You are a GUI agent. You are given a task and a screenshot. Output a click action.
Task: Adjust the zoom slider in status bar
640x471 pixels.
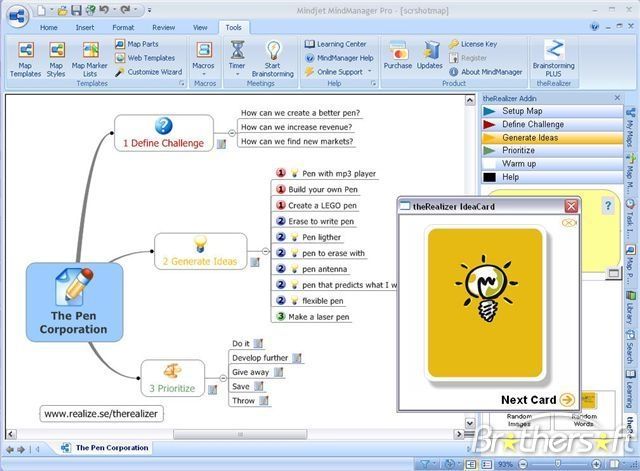(x=558, y=464)
